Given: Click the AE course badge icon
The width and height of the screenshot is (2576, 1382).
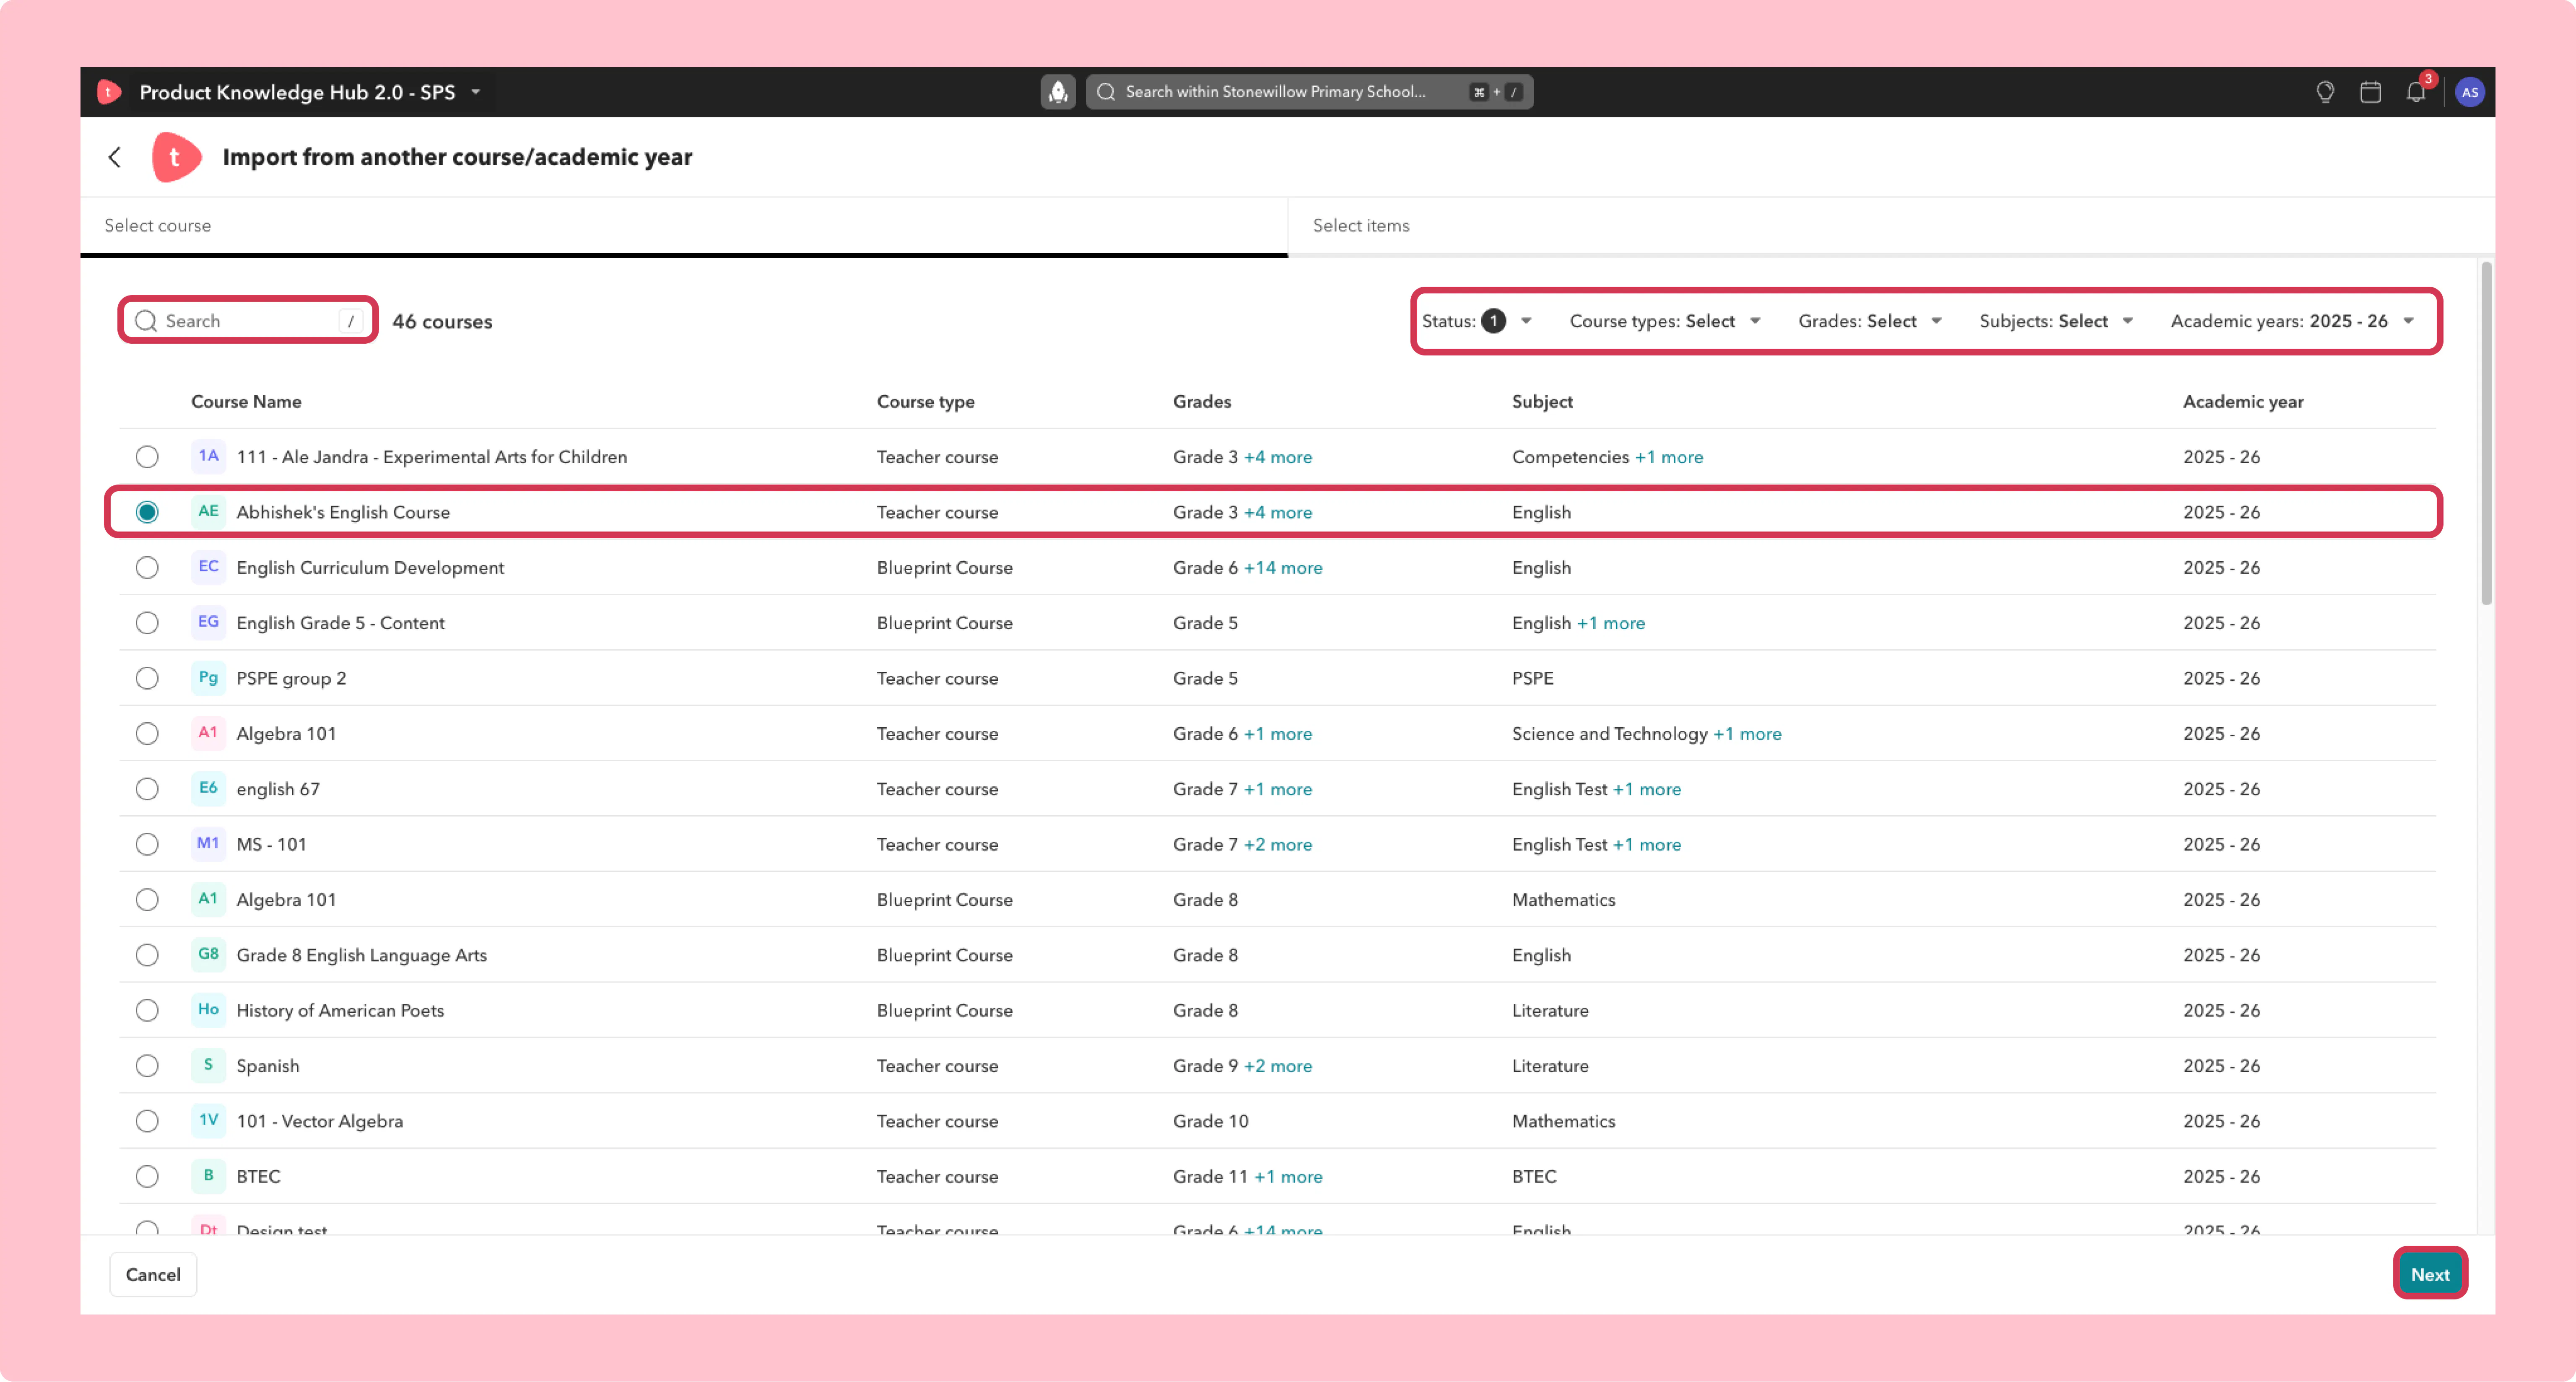Looking at the screenshot, I should [208, 511].
